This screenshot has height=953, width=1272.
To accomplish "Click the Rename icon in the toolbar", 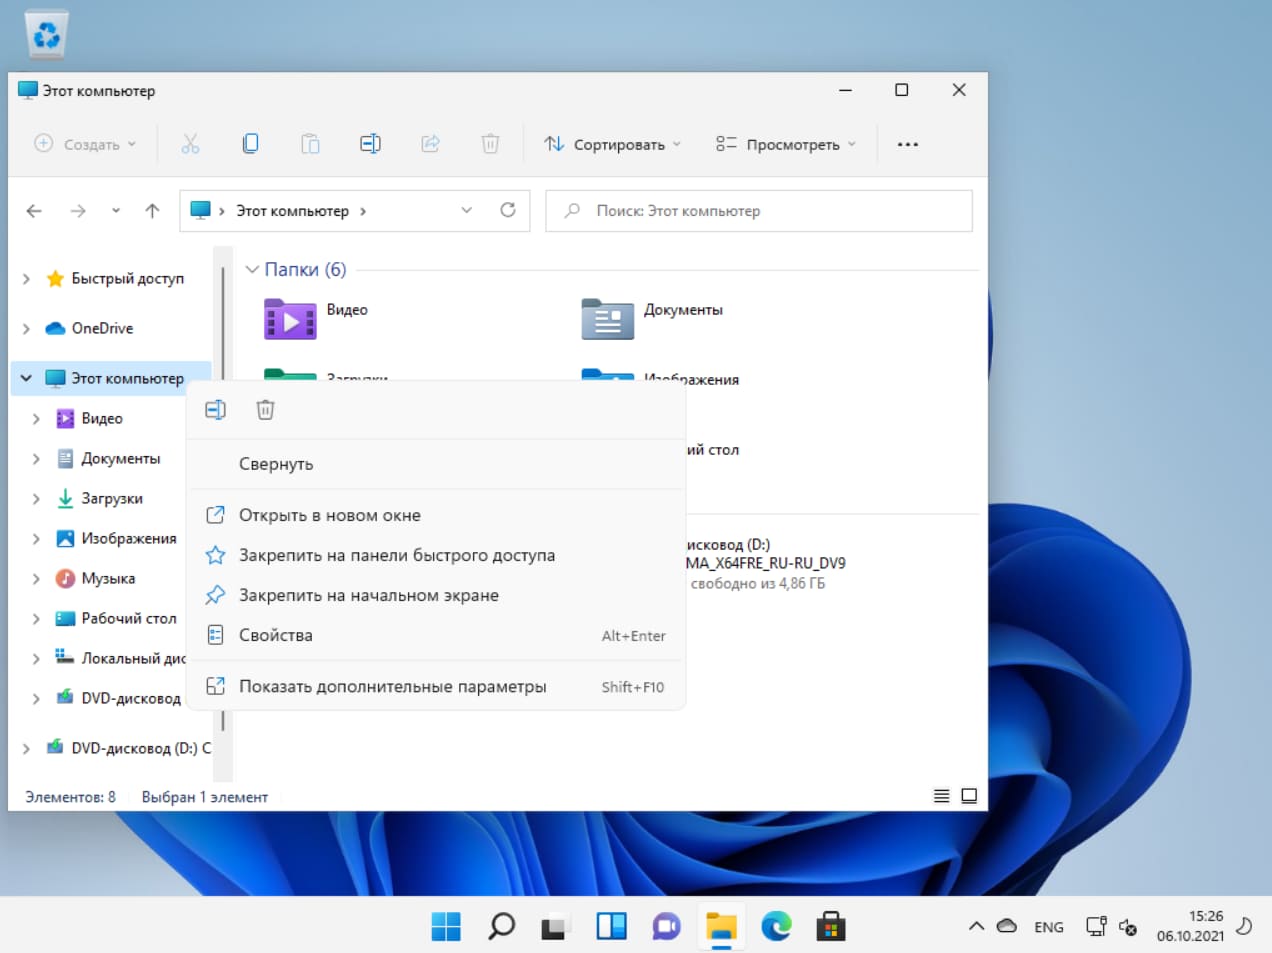I will point(370,144).
